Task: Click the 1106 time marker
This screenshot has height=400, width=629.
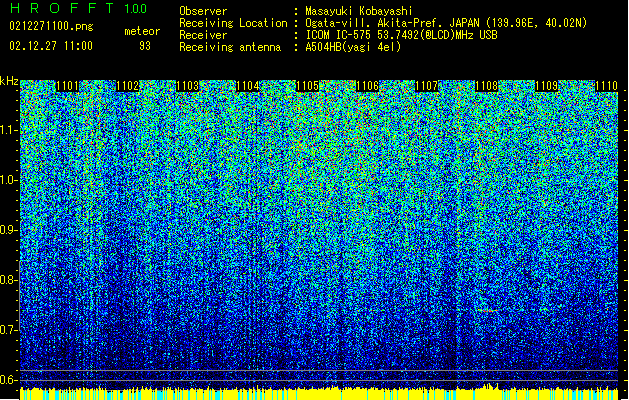Action: [367, 86]
